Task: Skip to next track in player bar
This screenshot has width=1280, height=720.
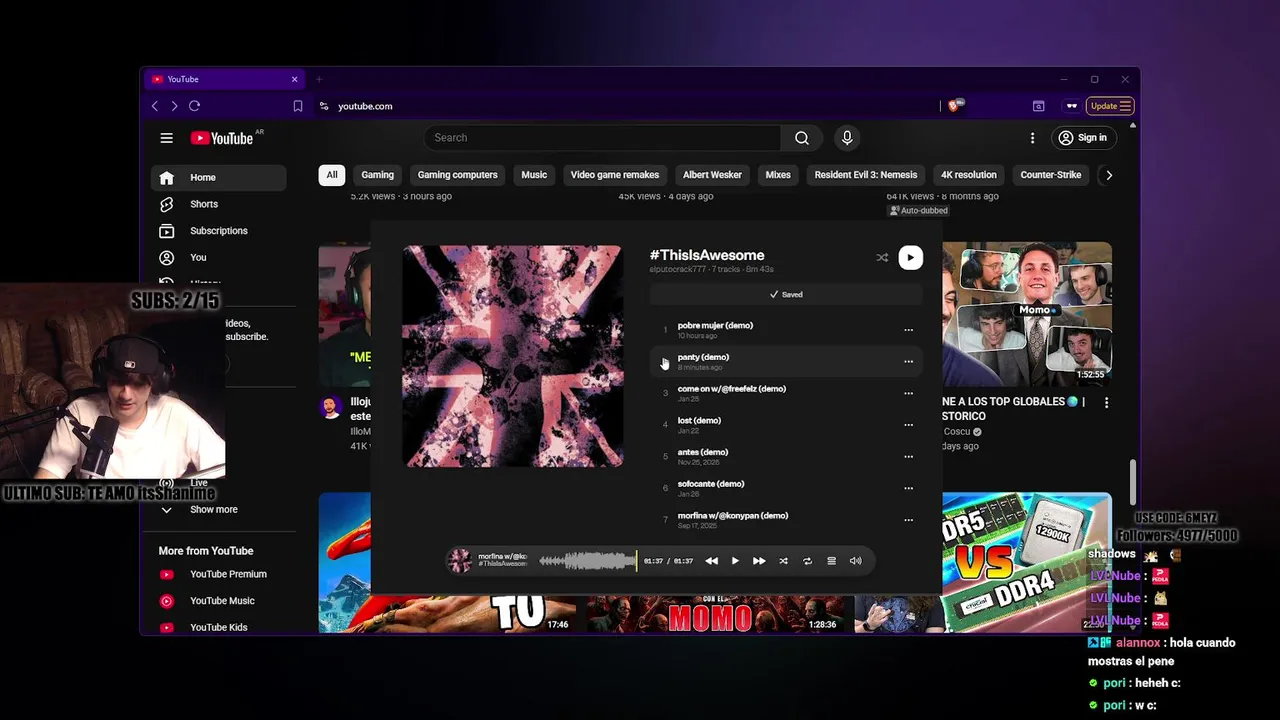Action: coord(759,561)
